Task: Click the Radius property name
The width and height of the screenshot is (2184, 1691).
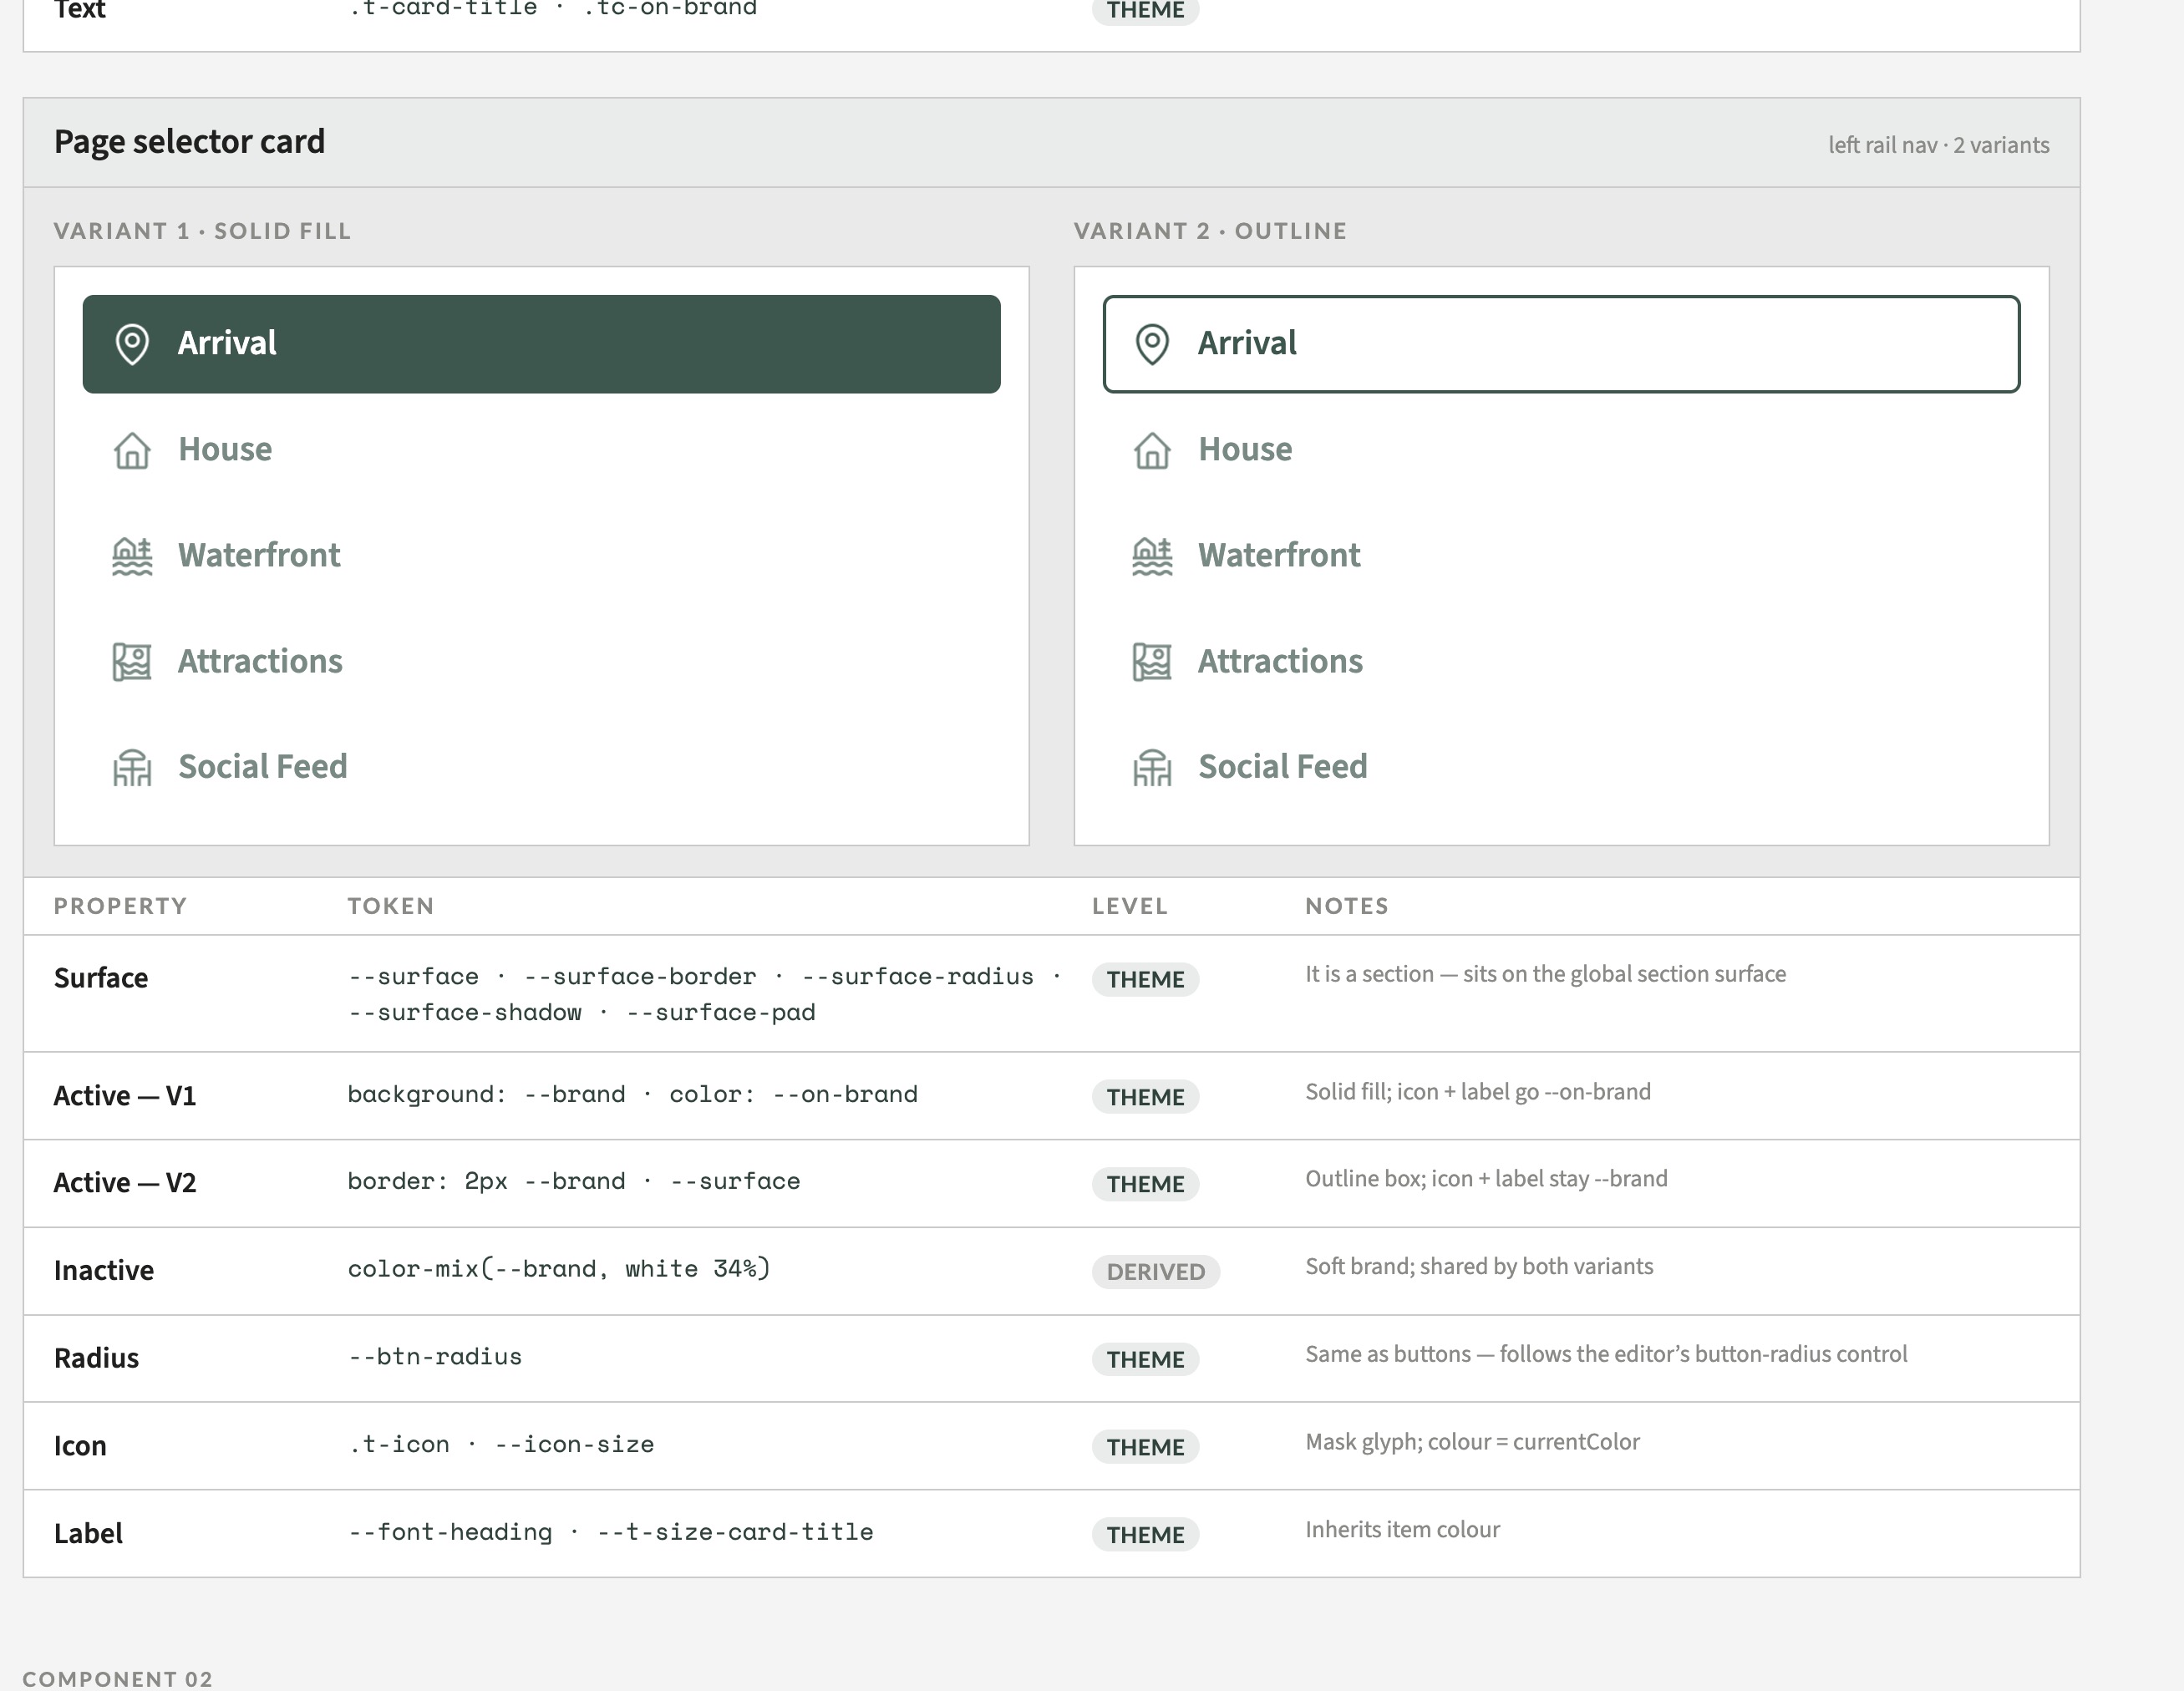Action: pos(96,1358)
